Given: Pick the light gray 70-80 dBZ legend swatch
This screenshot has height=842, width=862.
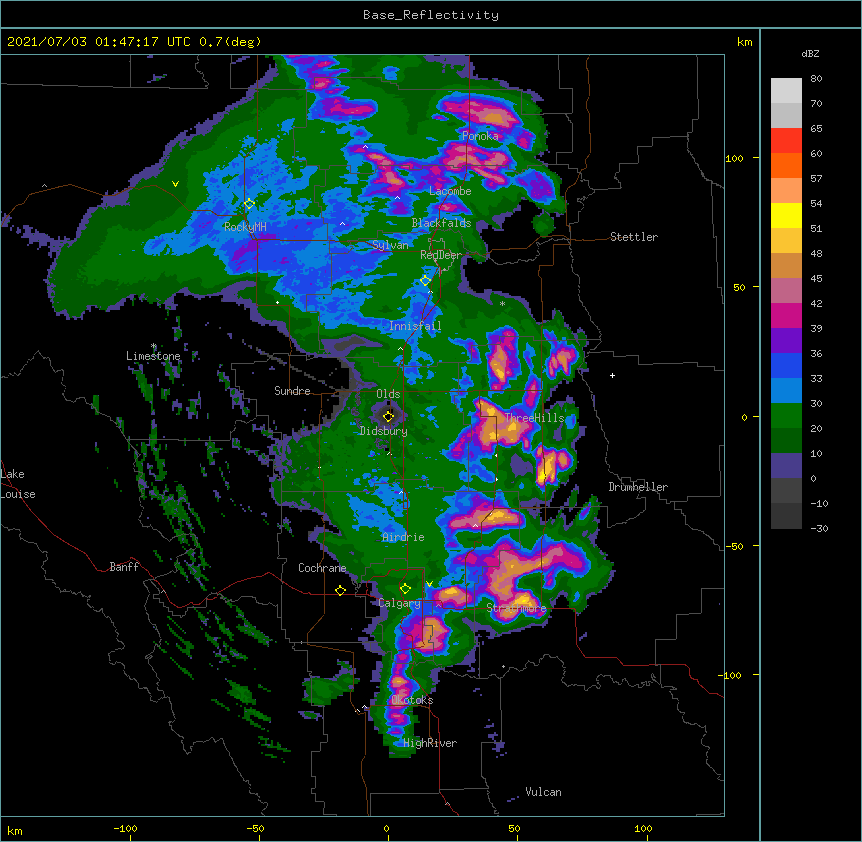Looking at the screenshot, I should click(x=786, y=91).
